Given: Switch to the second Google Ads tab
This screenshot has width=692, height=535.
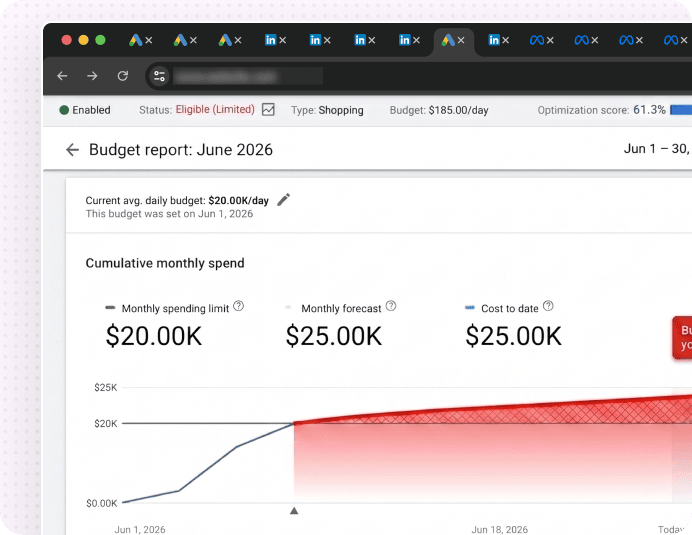Looking at the screenshot, I should point(180,41).
